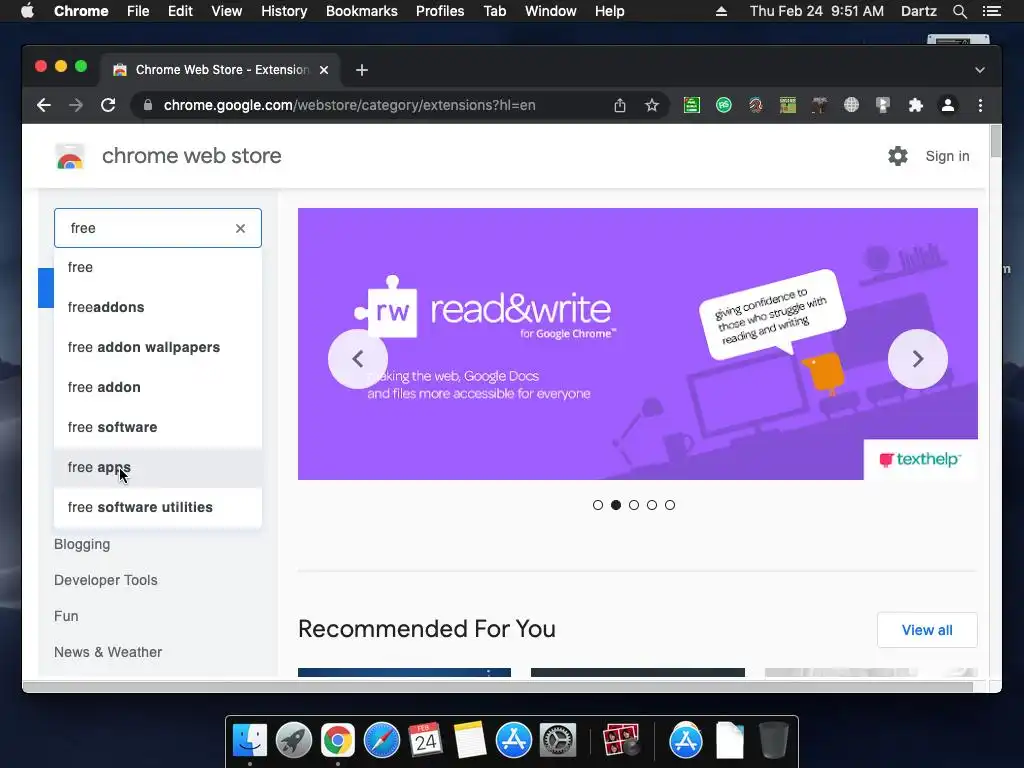Choose the 'free addon' suggestion
The image size is (1024, 768).
pyautogui.click(x=158, y=387)
